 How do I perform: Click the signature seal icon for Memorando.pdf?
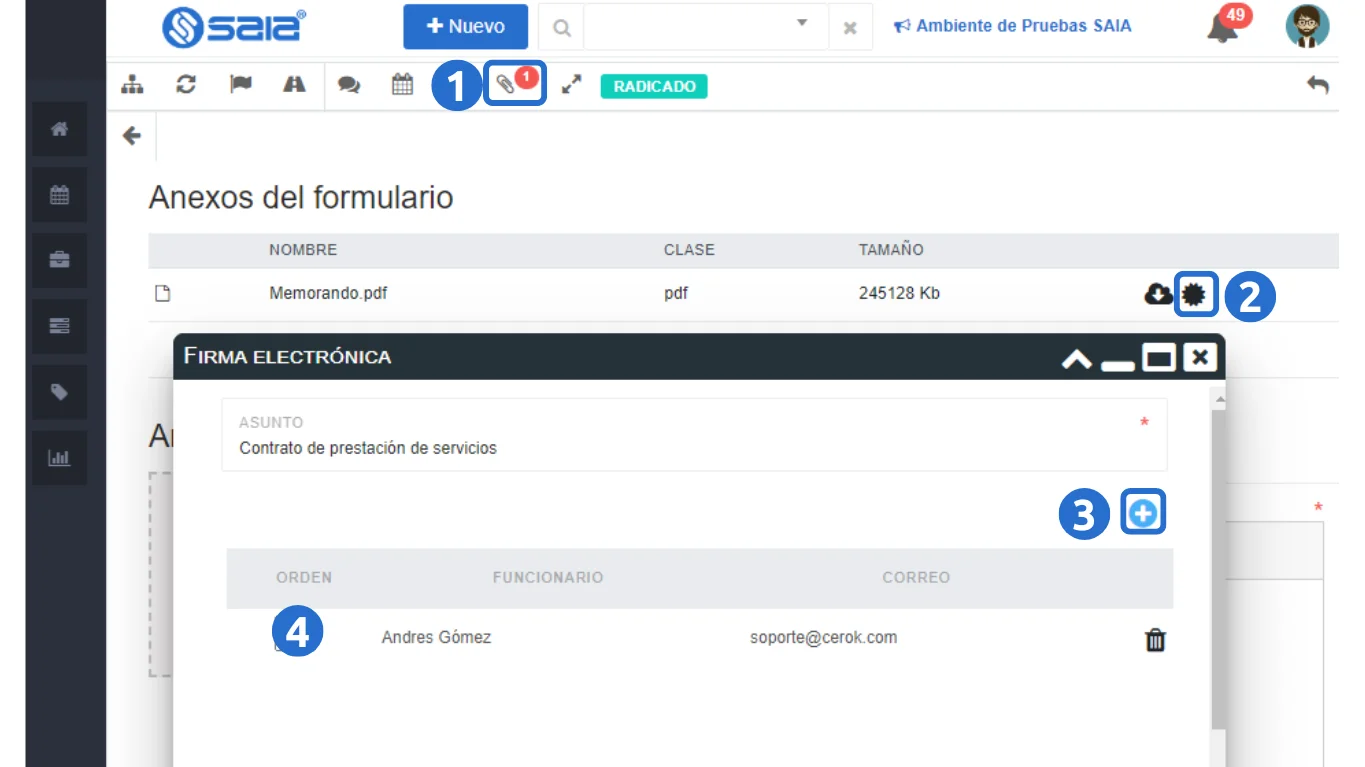point(1194,294)
